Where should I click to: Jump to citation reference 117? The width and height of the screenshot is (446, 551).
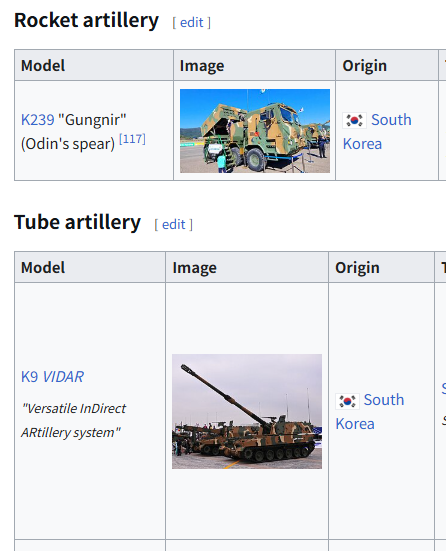tap(132, 139)
